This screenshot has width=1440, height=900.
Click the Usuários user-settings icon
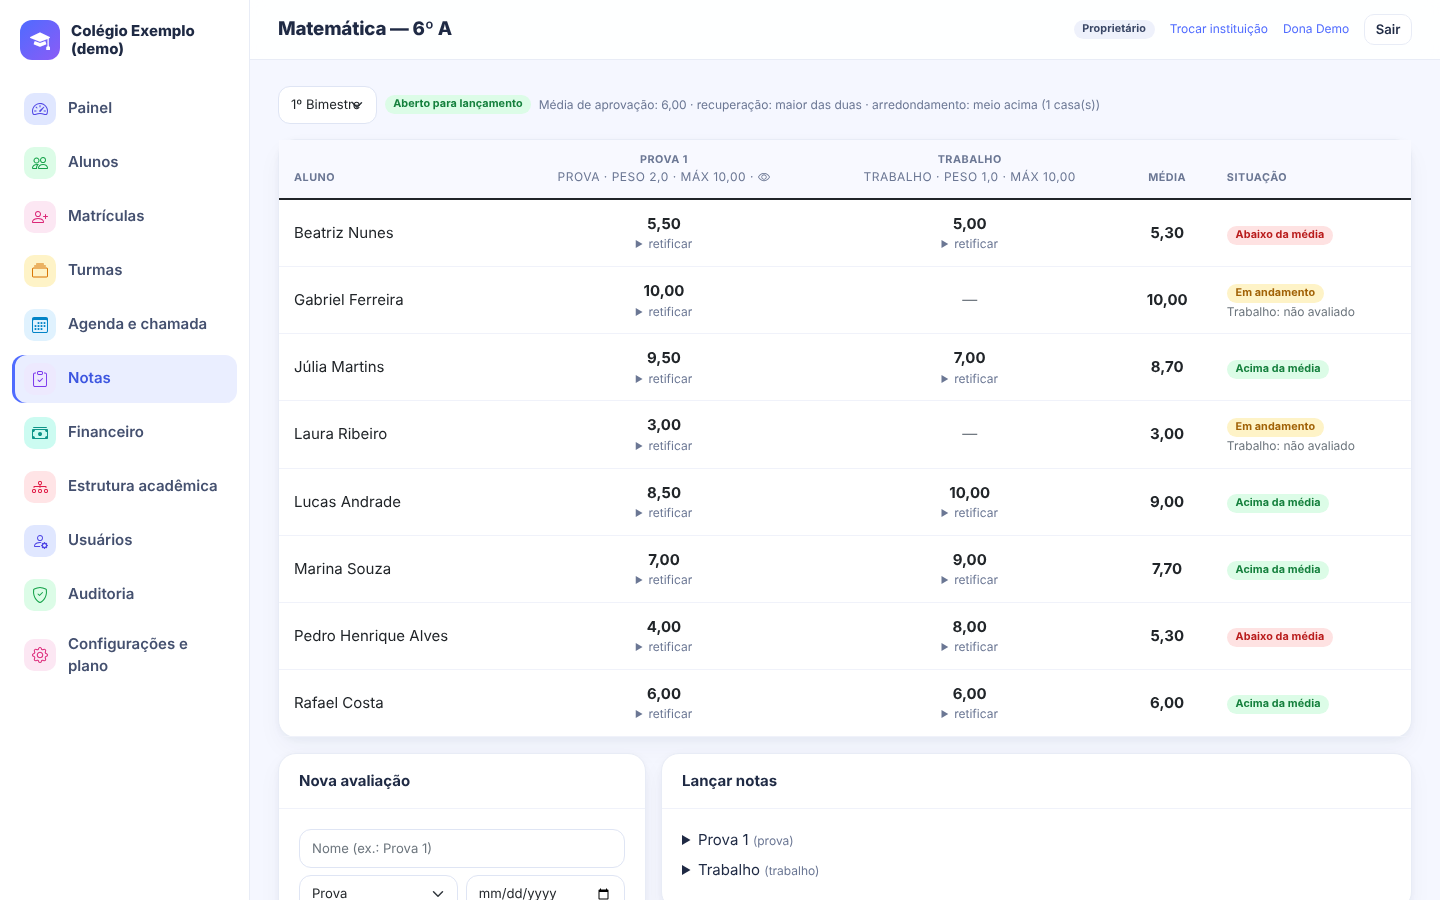(x=40, y=540)
